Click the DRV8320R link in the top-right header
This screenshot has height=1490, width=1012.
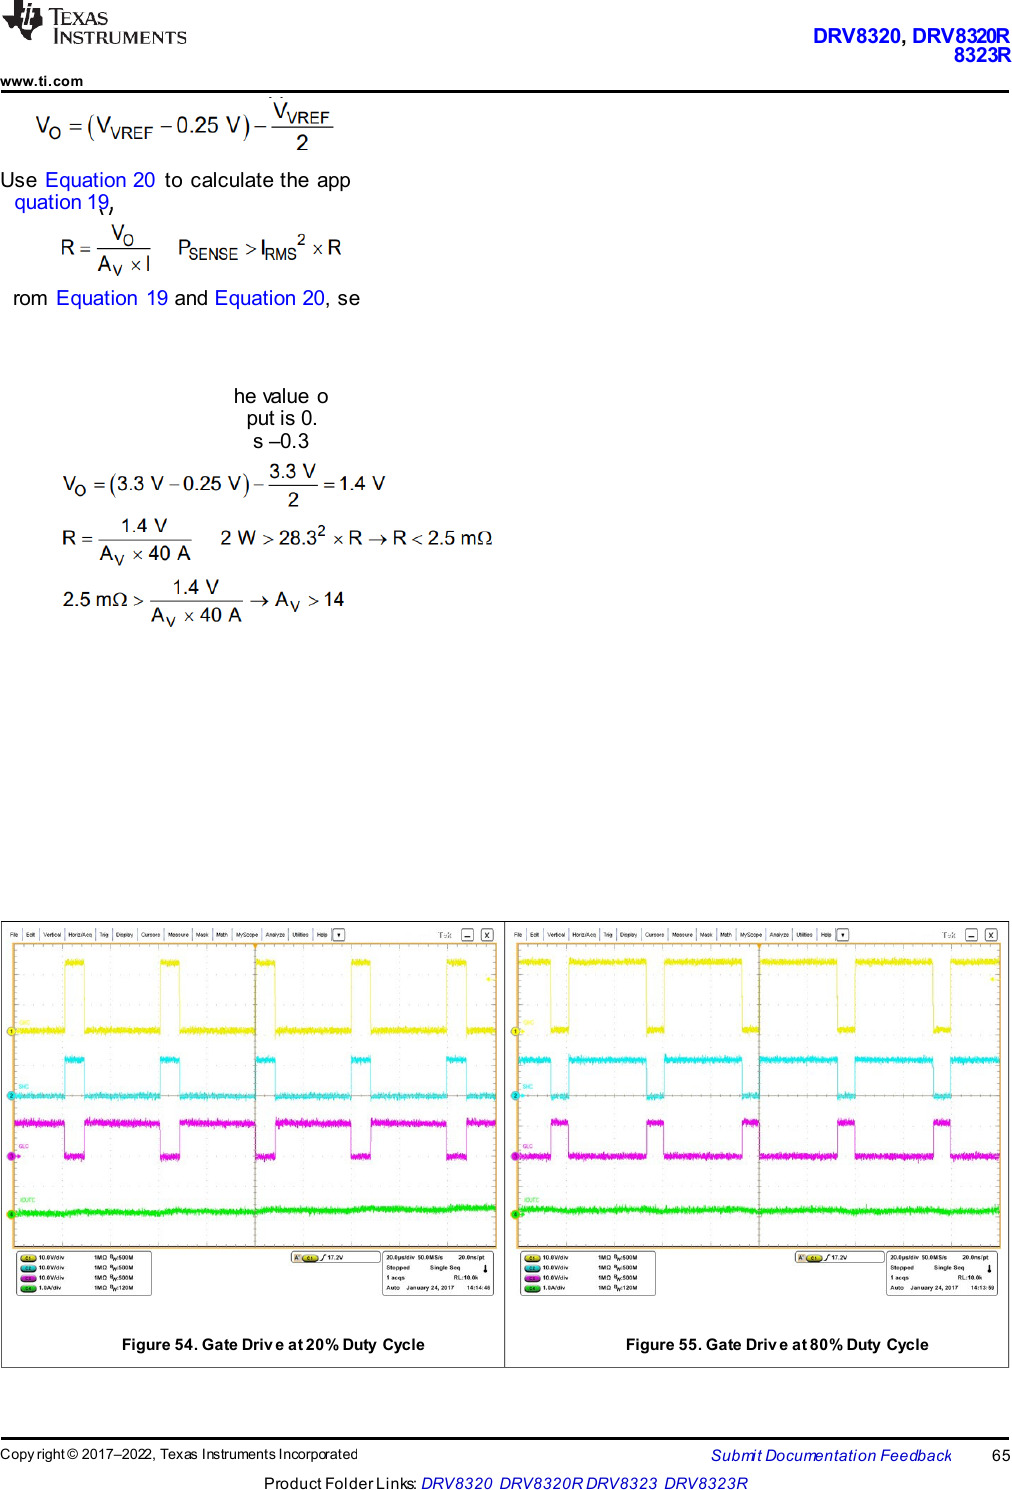click(960, 36)
